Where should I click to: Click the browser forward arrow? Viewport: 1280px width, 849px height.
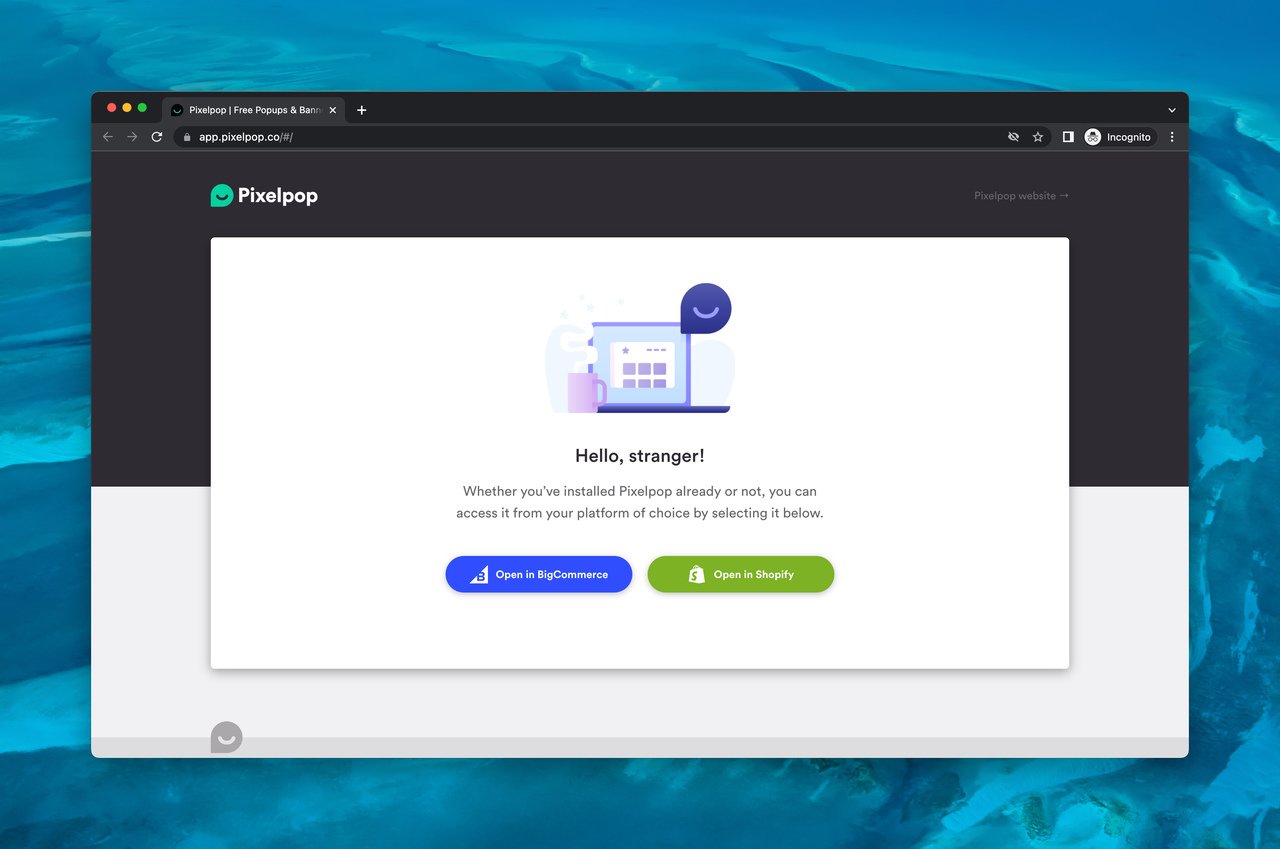click(x=132, y=137)
